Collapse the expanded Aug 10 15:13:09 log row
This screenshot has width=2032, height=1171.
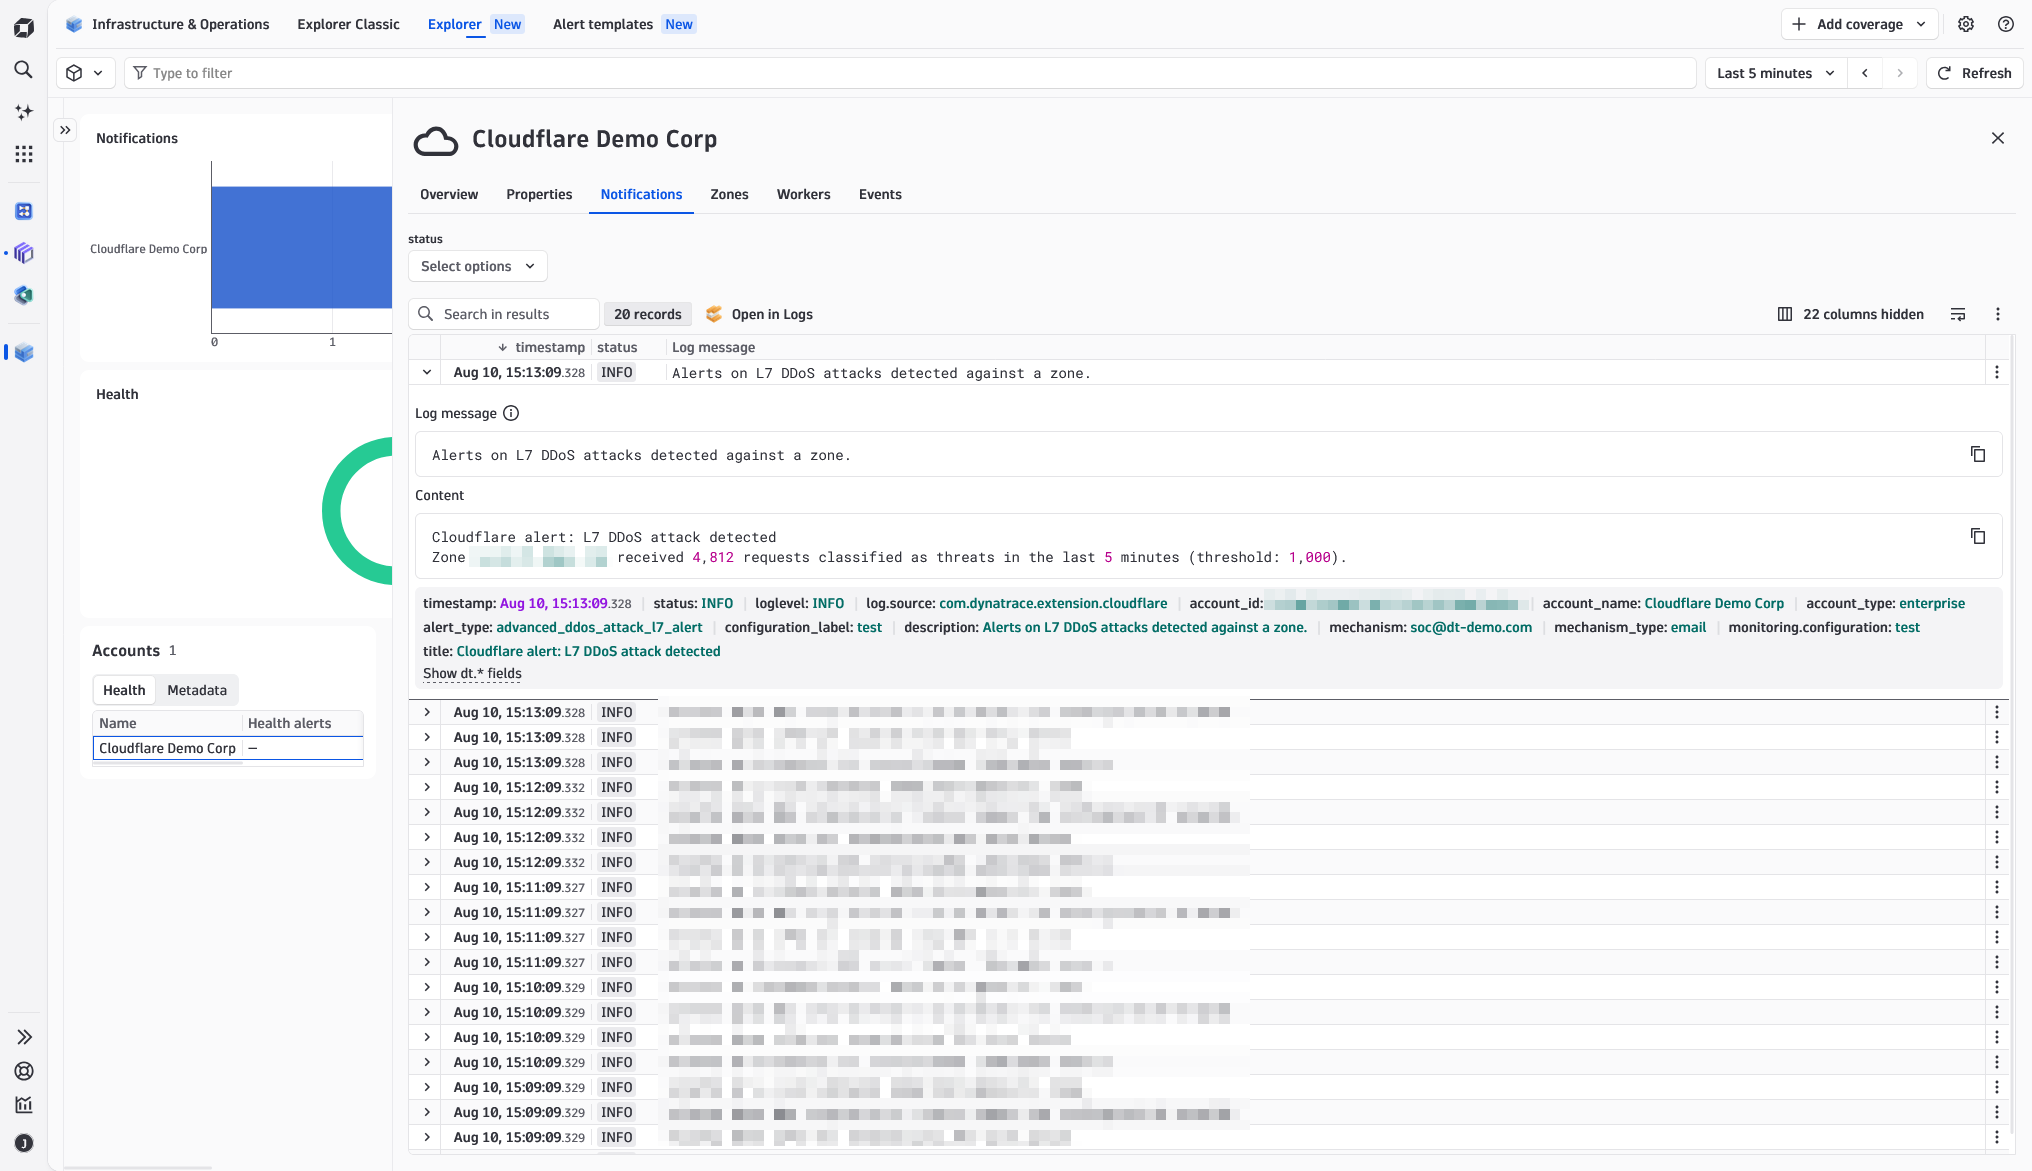click(x=427, y=372)
